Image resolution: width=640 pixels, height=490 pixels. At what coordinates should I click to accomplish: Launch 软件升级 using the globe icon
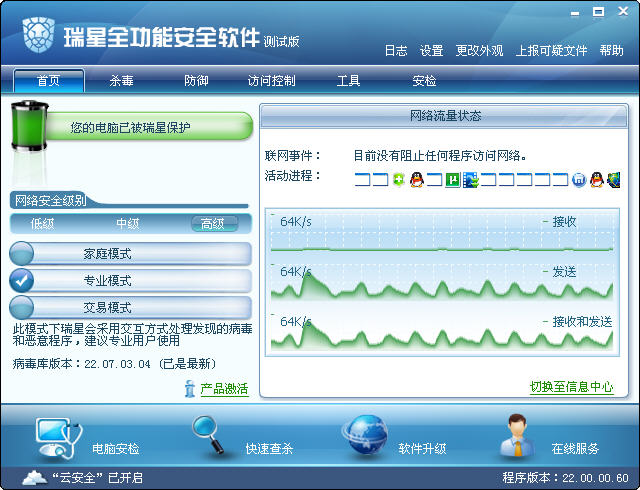(365, 435)
